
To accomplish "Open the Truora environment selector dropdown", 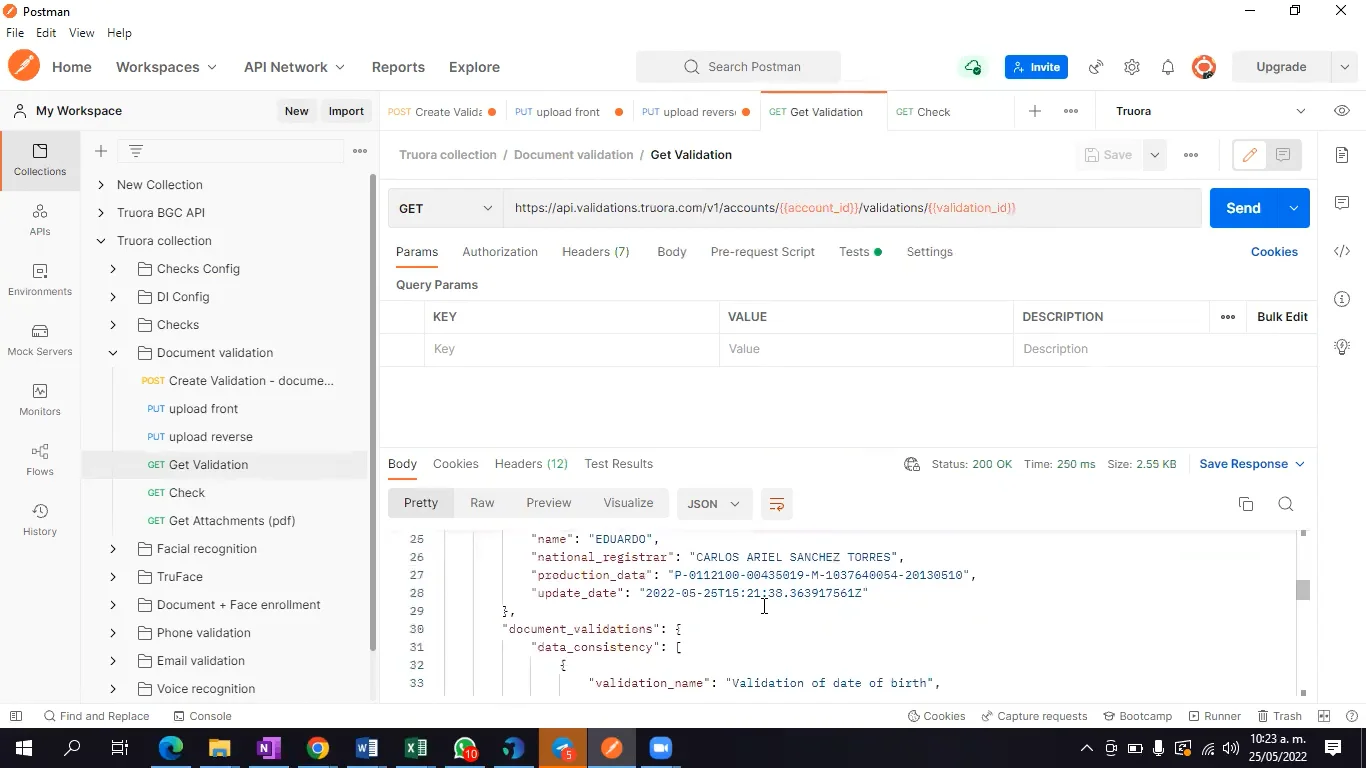I will pyautogui.click(x=1211, y=111).
